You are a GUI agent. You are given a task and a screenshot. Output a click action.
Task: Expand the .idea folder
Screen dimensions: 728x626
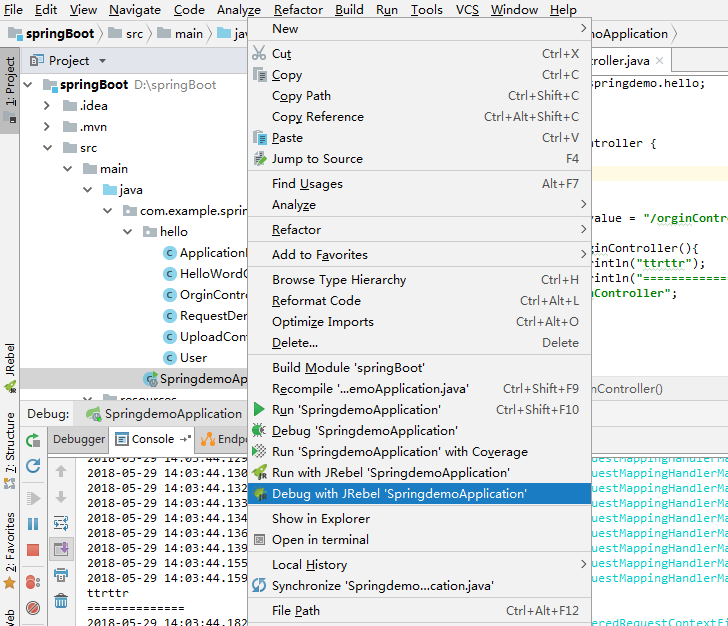click(x=46, y=105)
